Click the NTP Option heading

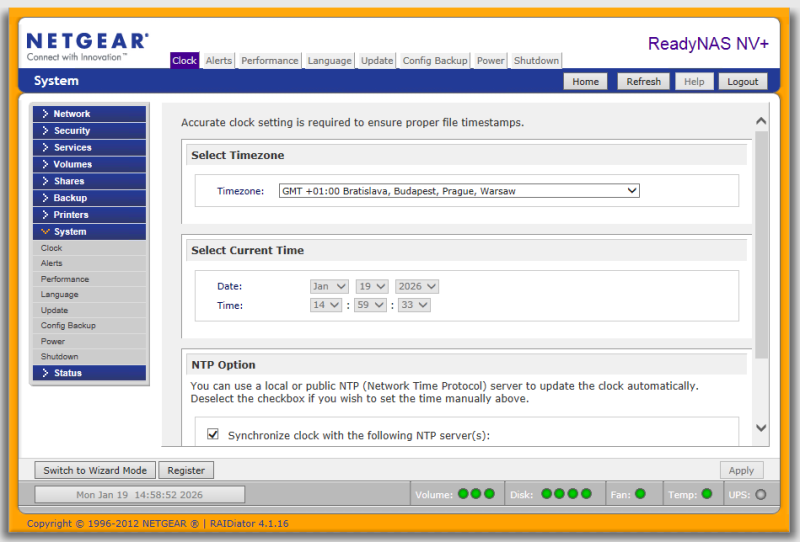coord(223,365)
